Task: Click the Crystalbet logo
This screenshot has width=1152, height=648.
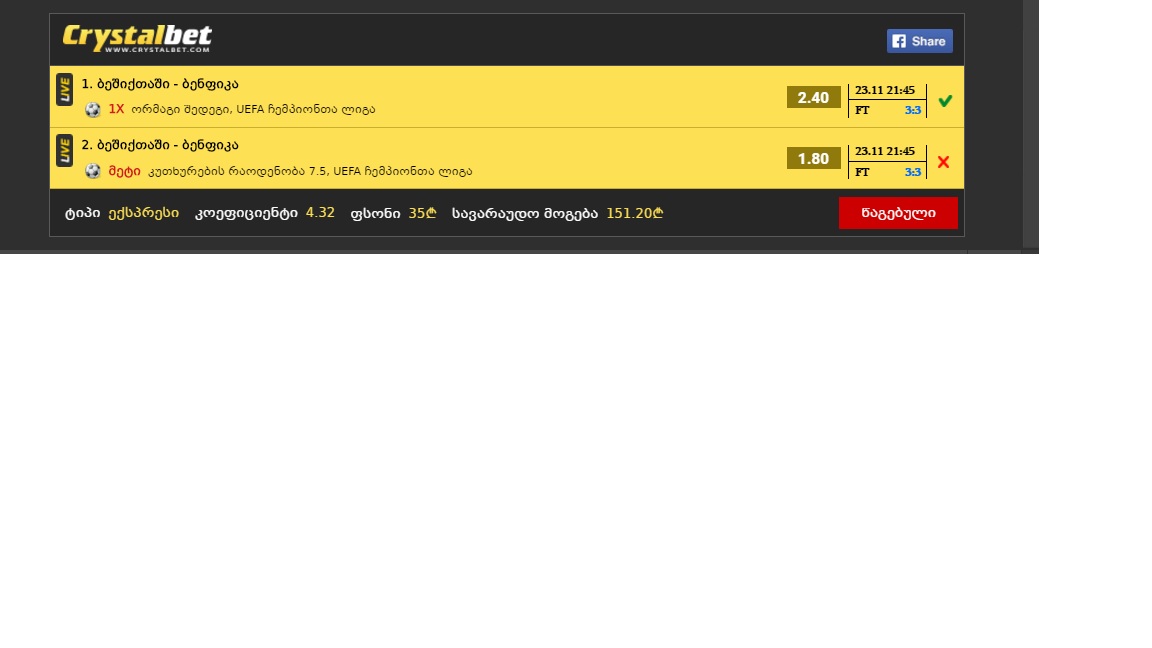Action: (x=137, y=38)
